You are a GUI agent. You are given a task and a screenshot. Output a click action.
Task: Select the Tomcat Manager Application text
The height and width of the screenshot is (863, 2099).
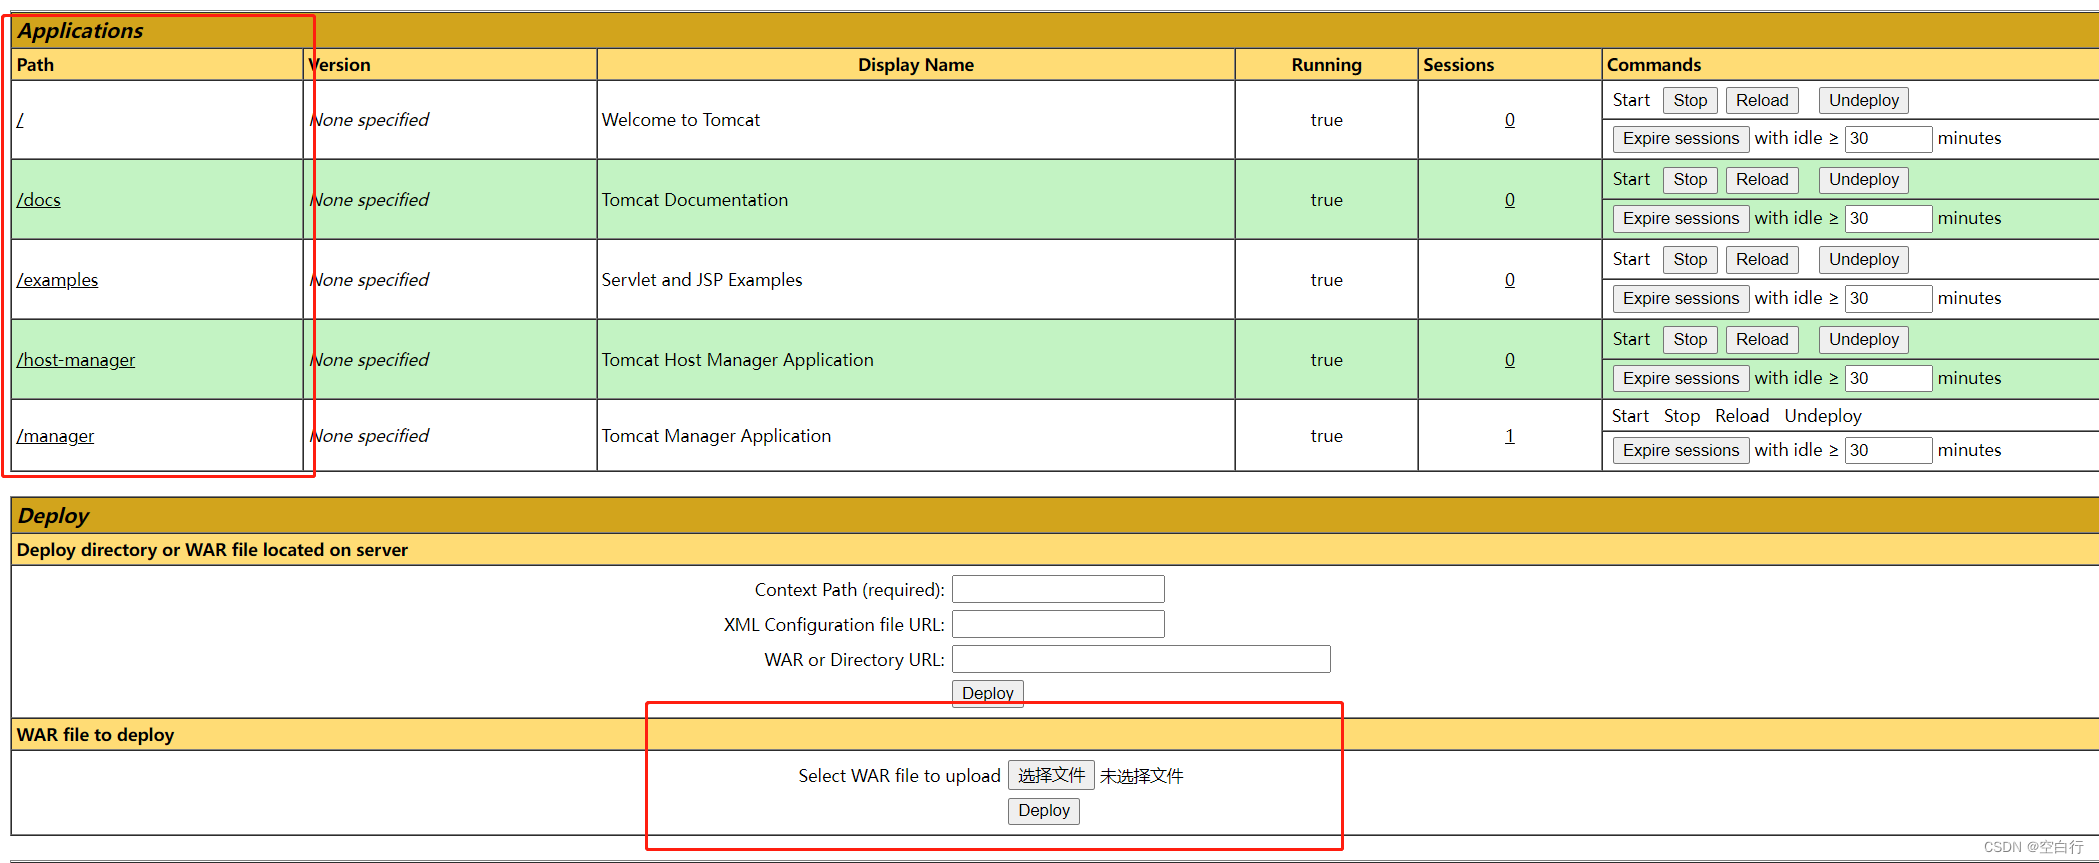pyautogui.click(x=716, y=436)
